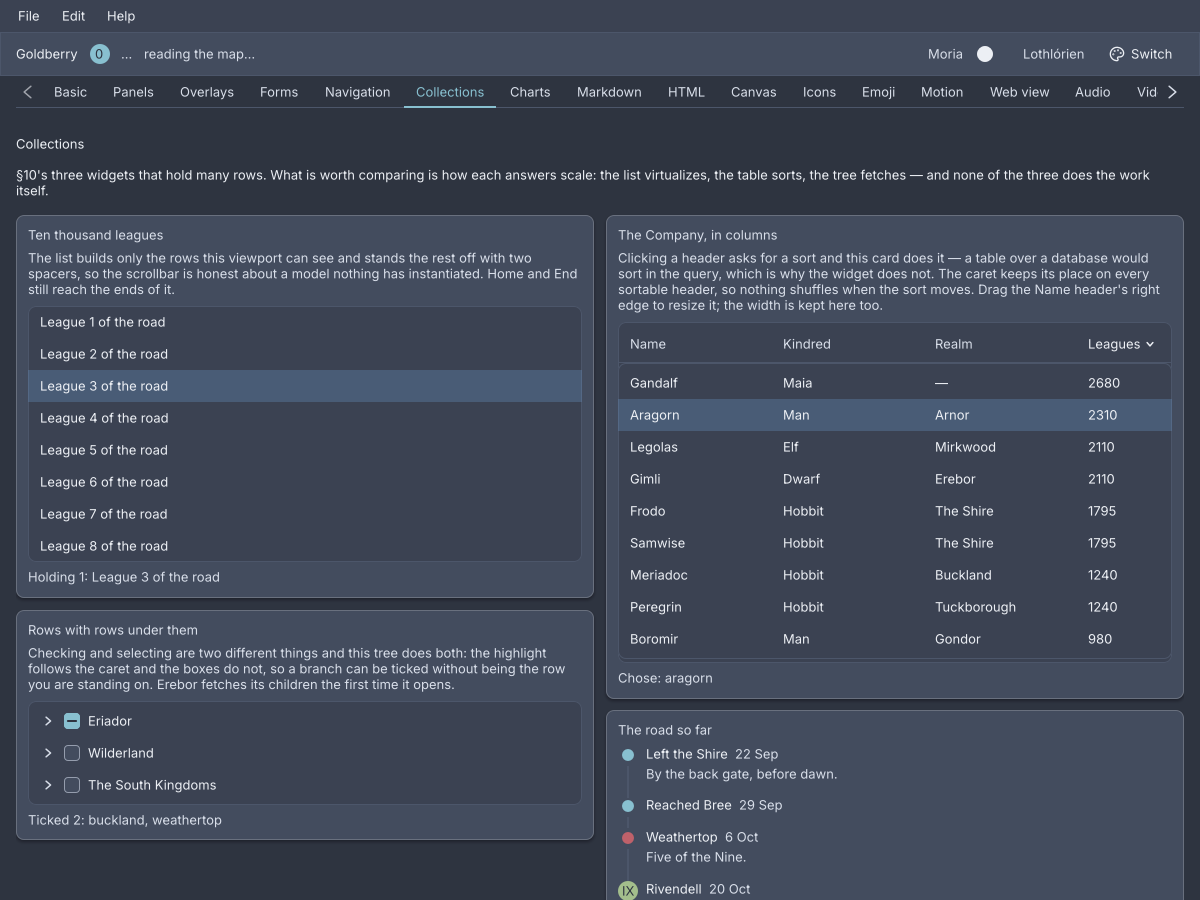
Task: Open the File menu
Action: coord(29,16)
